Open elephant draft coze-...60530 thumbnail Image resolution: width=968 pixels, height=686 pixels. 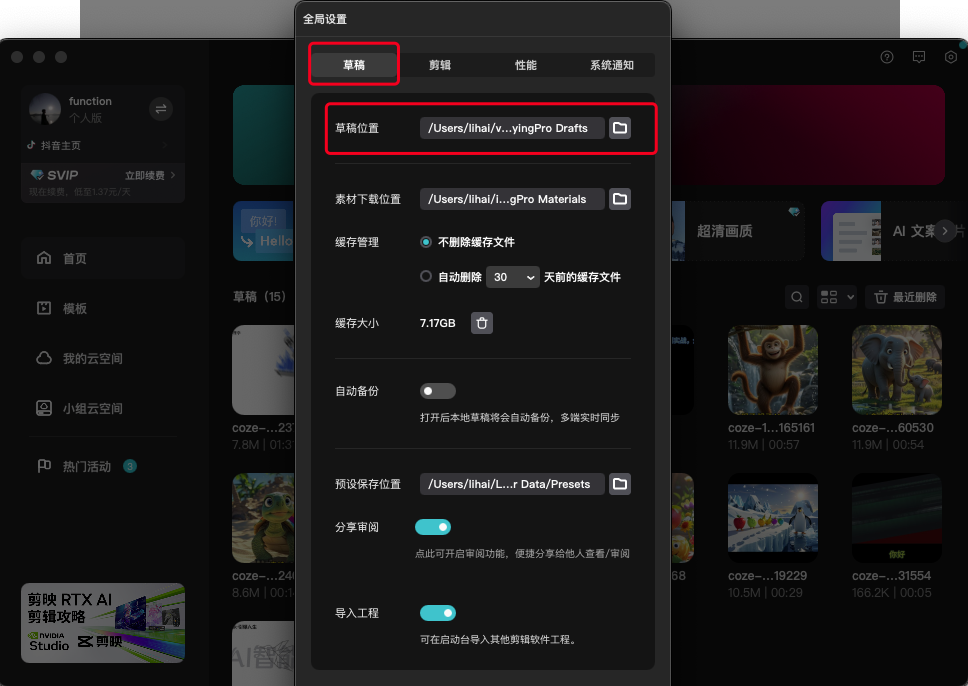coord(896,370)
